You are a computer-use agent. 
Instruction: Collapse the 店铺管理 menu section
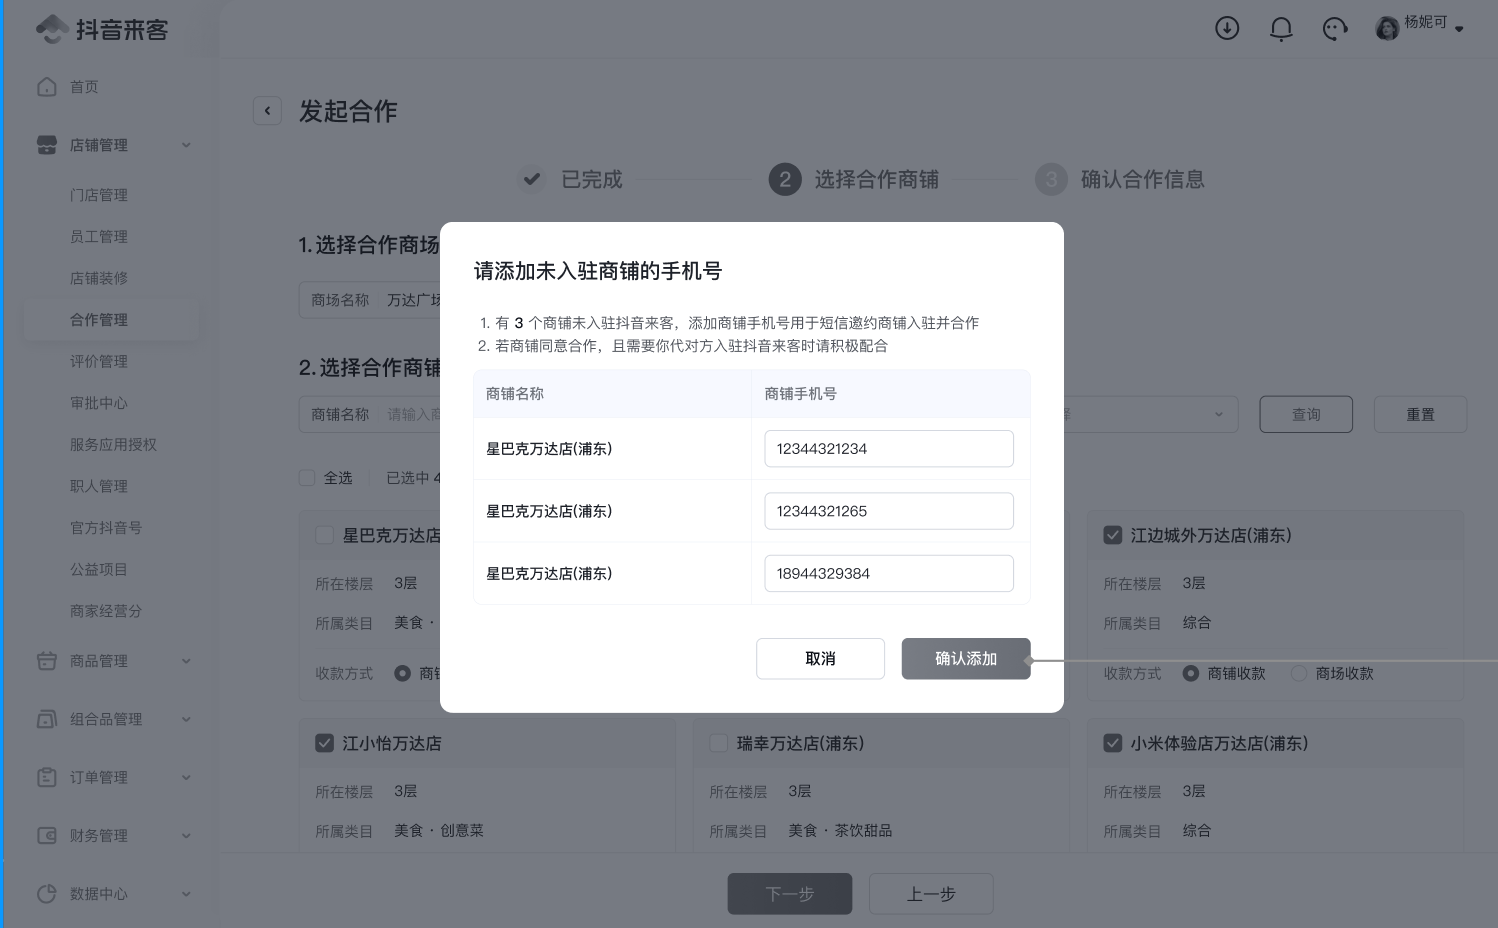[x=186, y=145]
